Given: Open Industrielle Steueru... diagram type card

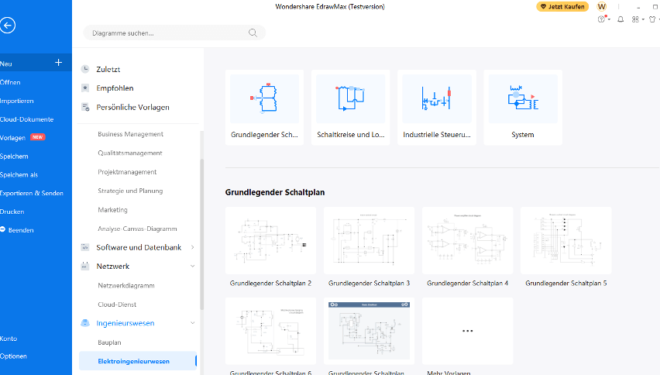Looking at the screenshot, I should (x=436, y=107).
